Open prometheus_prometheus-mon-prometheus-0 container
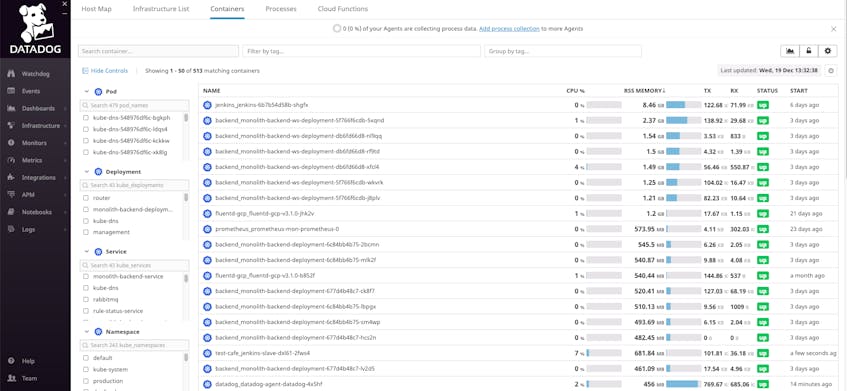Image resolution: width=847 pixels, height=391 pixels. click(x=277, y=229)
